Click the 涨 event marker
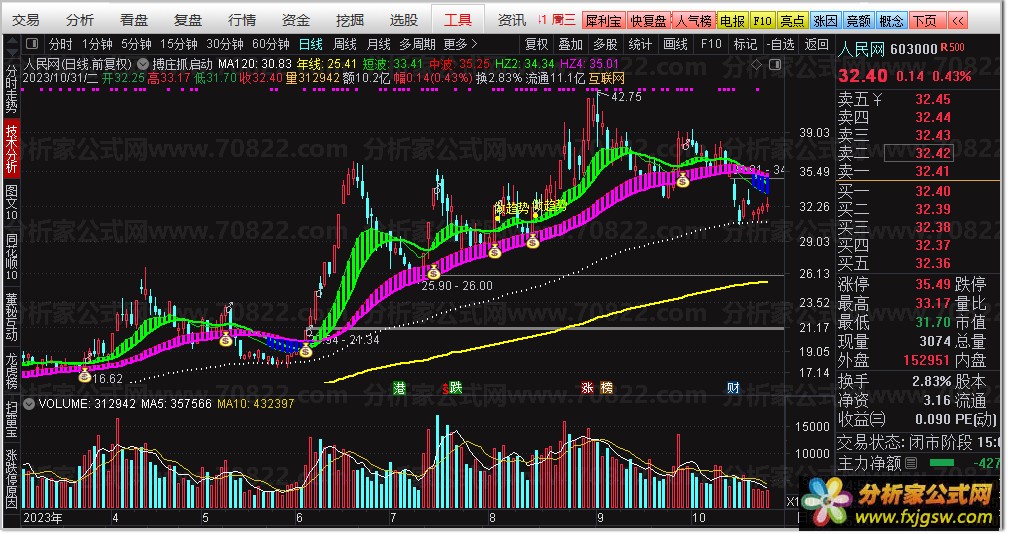 (x=588, y=387)
